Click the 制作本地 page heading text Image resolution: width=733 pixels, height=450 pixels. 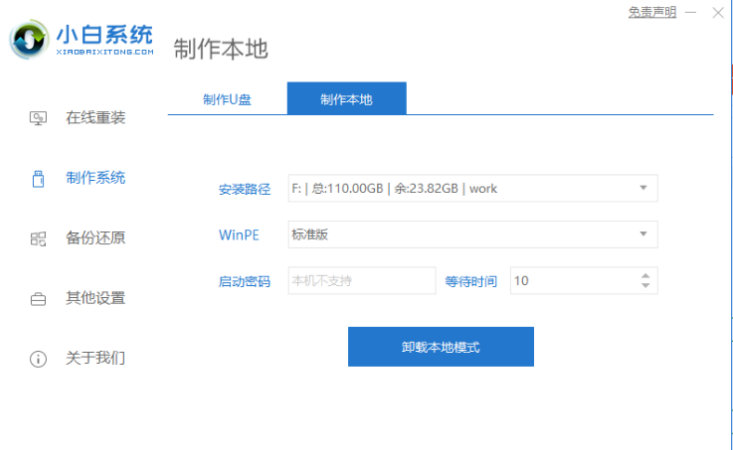coord(221,49)
